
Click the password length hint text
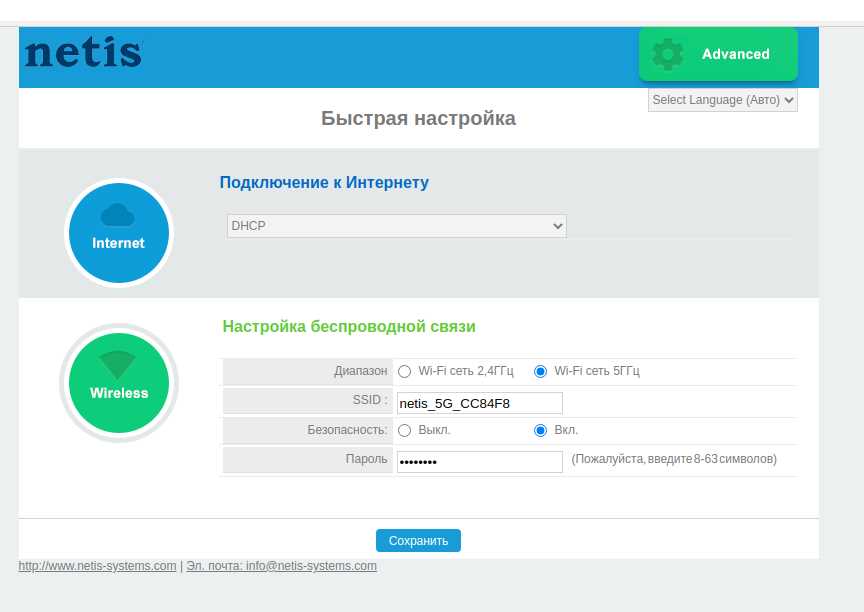674,459
